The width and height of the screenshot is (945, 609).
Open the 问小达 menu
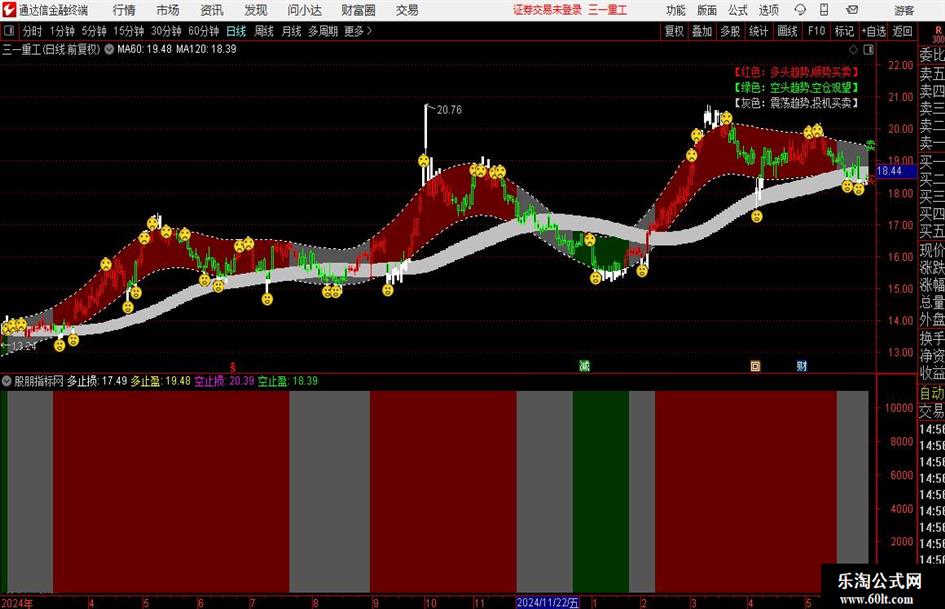coord(304,10)
